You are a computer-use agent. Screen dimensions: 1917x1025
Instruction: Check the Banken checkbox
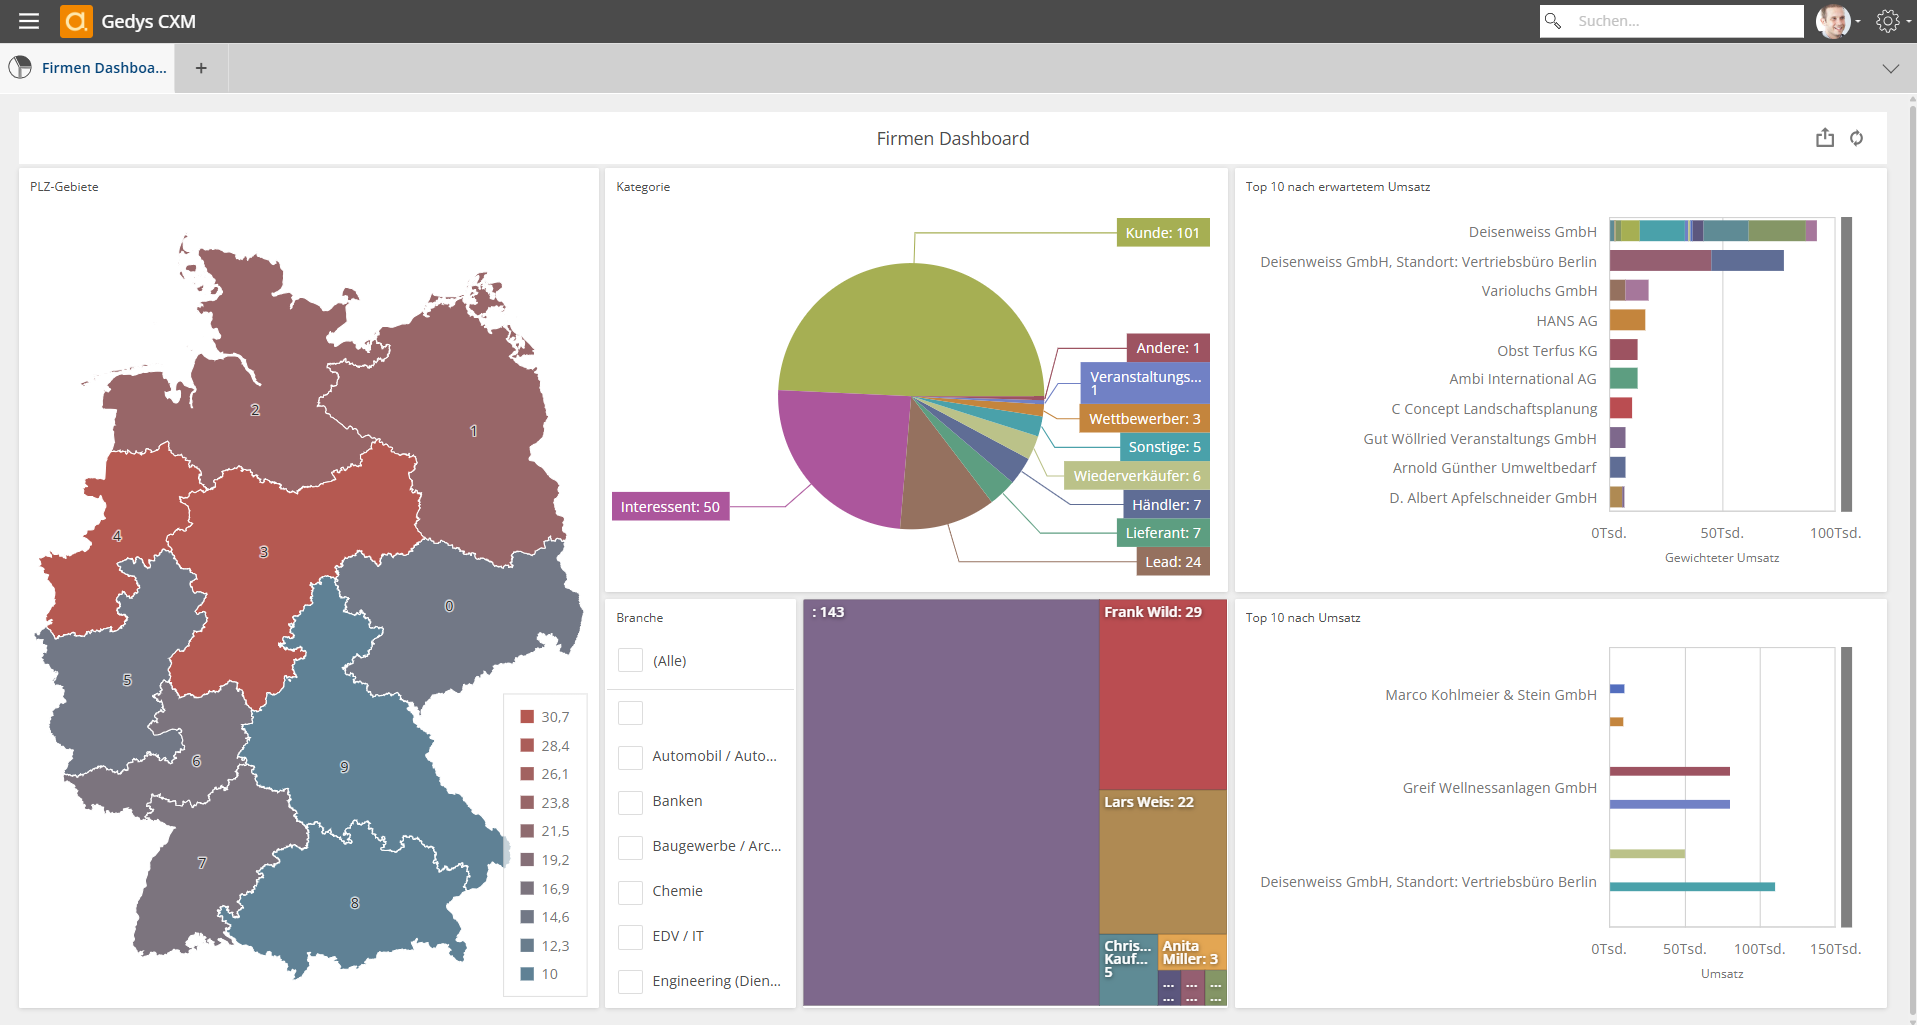pyautogui.click(x=630, y=802)
